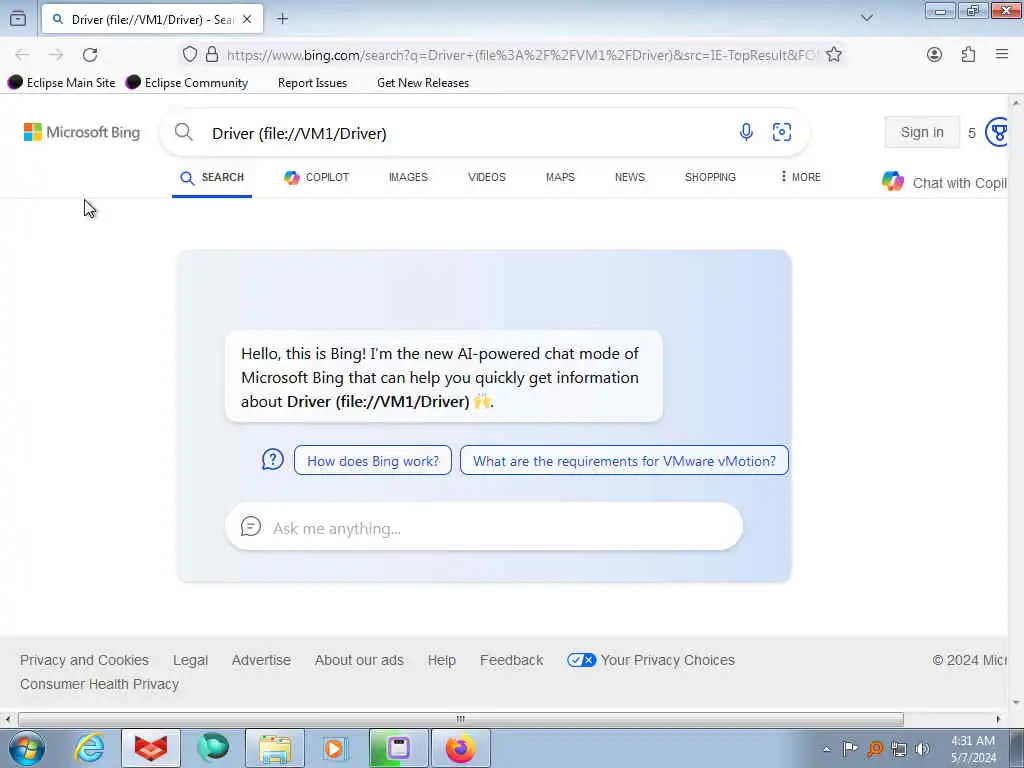
Task: Open Microsoft Rewards trophy icon
Action: [997, 132]
